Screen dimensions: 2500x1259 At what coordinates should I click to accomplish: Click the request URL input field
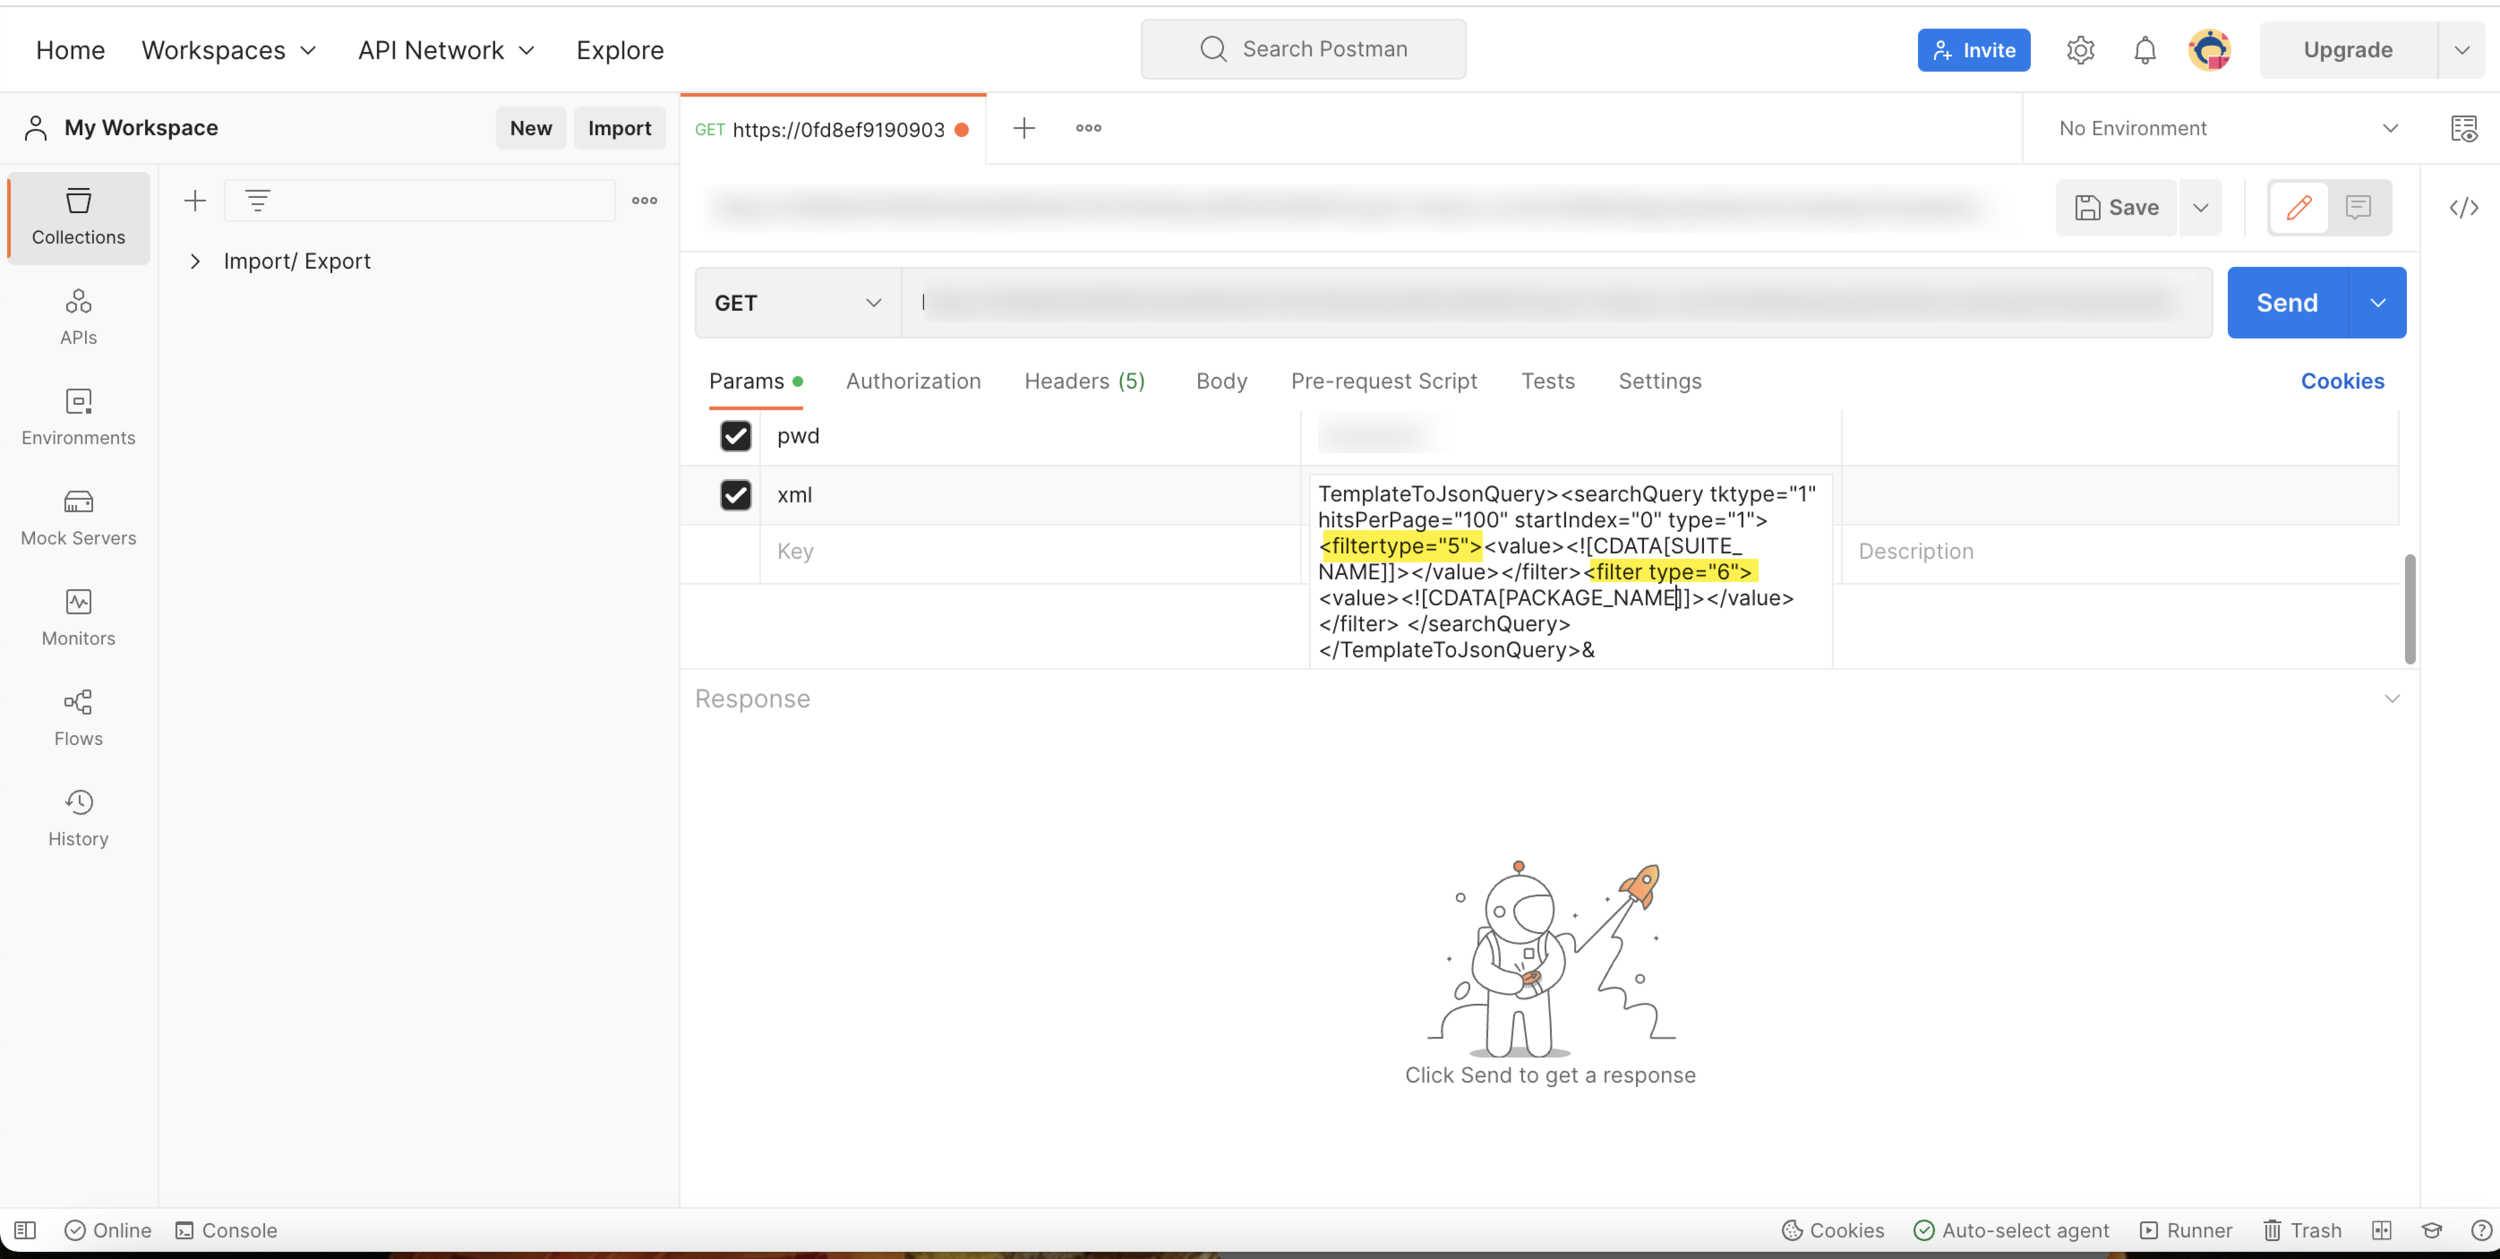(x=1556, y=303)
